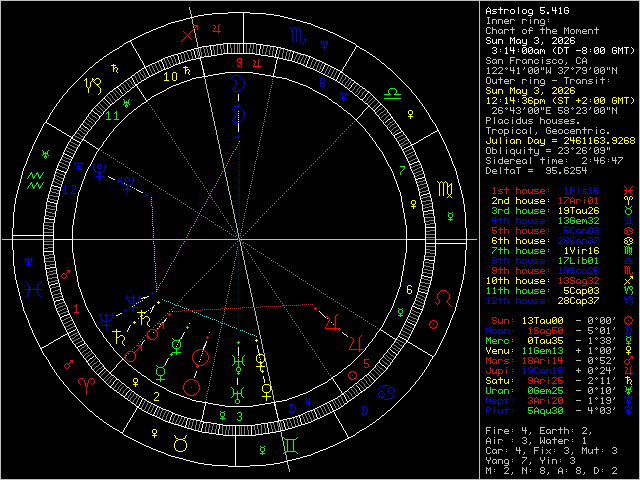The height and width of the screenshot is (480, 640).
Task: Click the 'Fire: 4, Earth: 2,' summary line
Action: [539, 431]
